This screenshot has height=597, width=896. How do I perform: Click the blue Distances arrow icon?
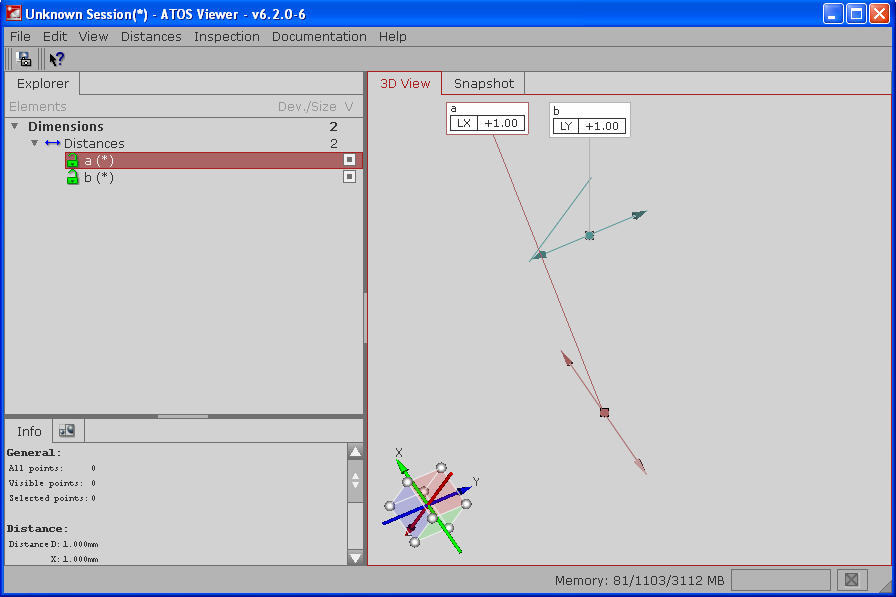click(53, 143)
